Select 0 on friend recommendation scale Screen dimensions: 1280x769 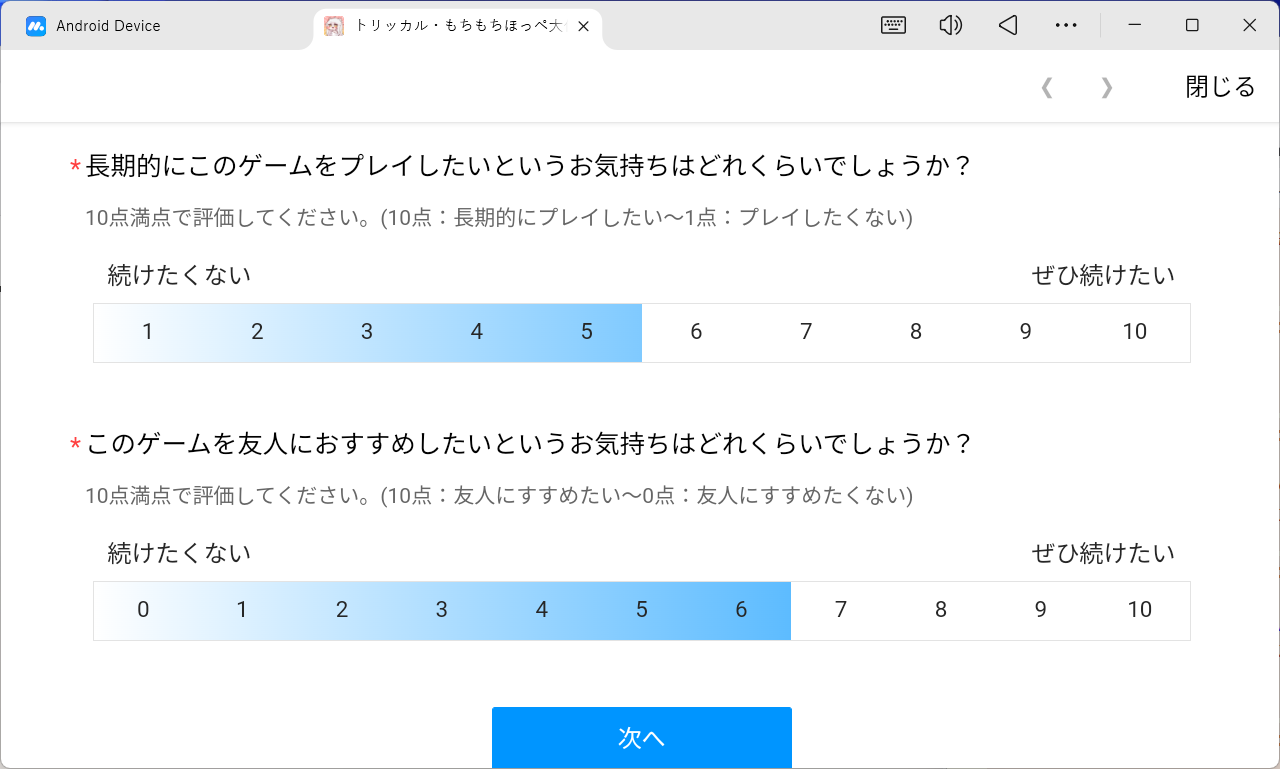tap(143, 610)
